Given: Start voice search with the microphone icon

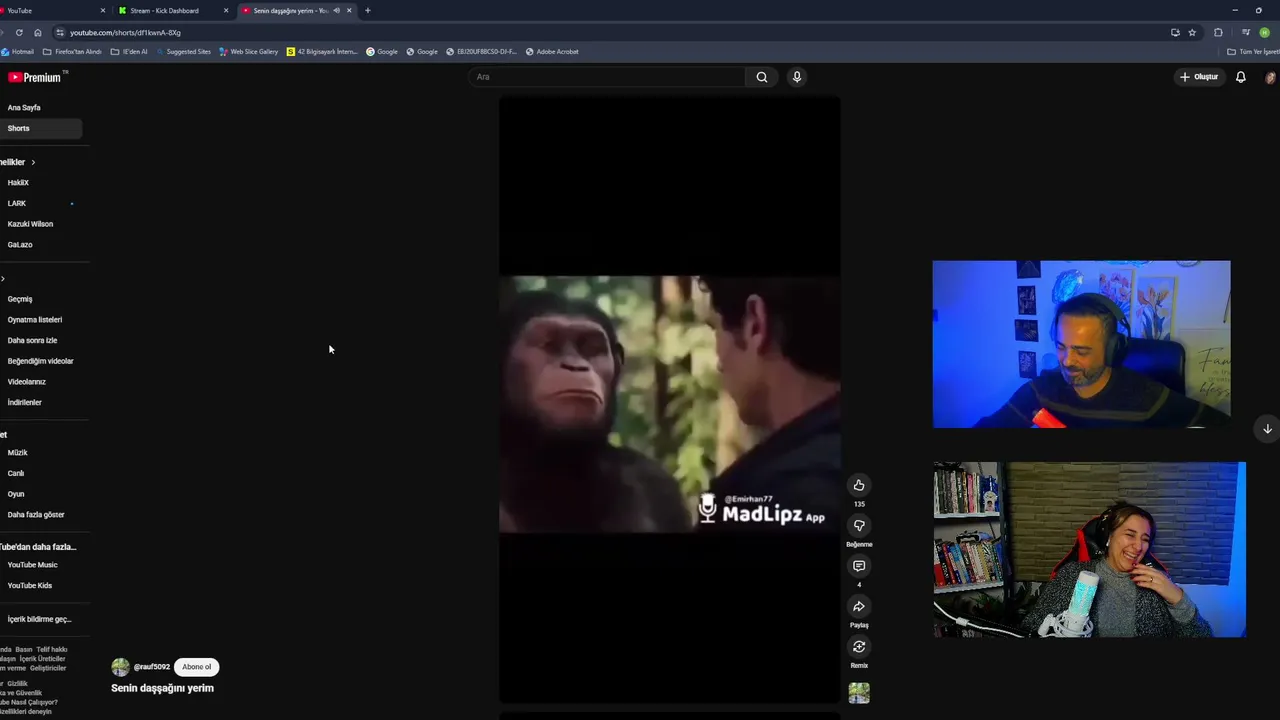Looking at the screenshot, I should (x=797, y=77).
